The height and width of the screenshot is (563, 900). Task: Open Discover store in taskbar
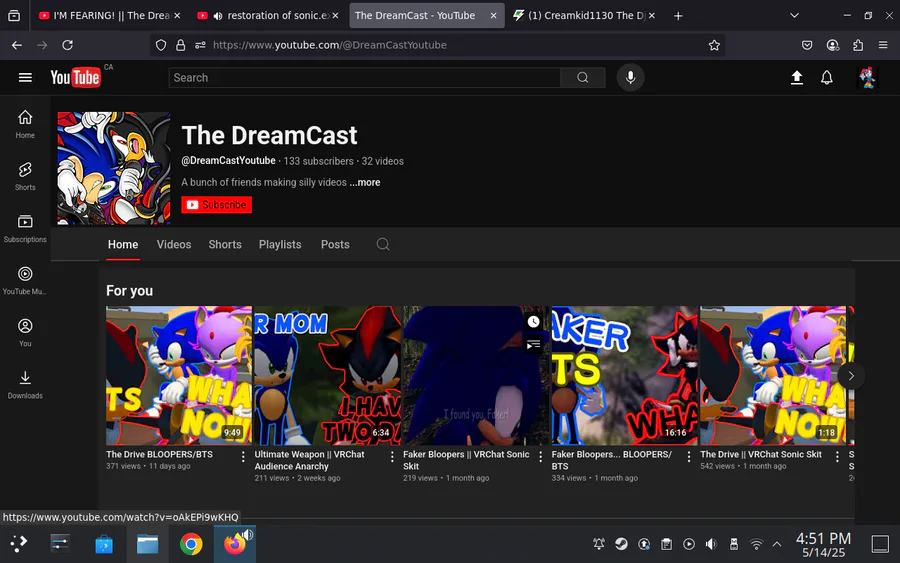point(104,543)
